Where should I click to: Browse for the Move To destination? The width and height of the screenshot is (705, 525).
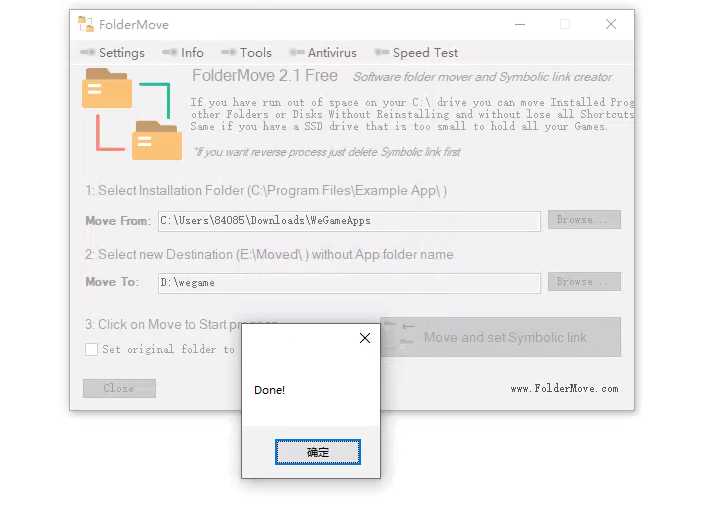584,282
